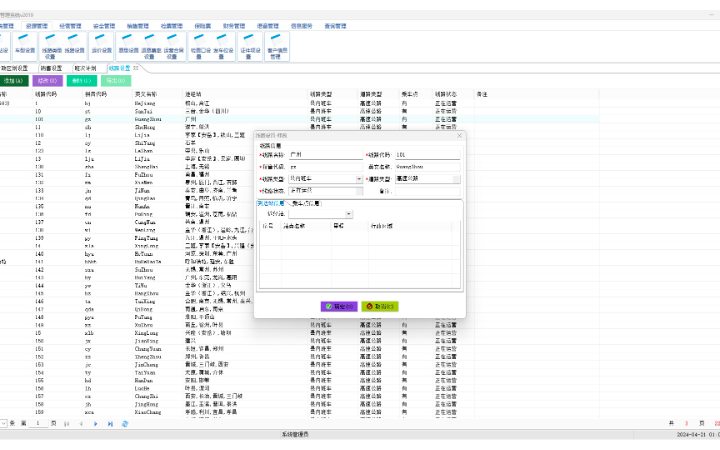The width and height of the screenshot is (720, 450).
Task: Edit the mnemonic code field showing gz
Action: [325, 167]
